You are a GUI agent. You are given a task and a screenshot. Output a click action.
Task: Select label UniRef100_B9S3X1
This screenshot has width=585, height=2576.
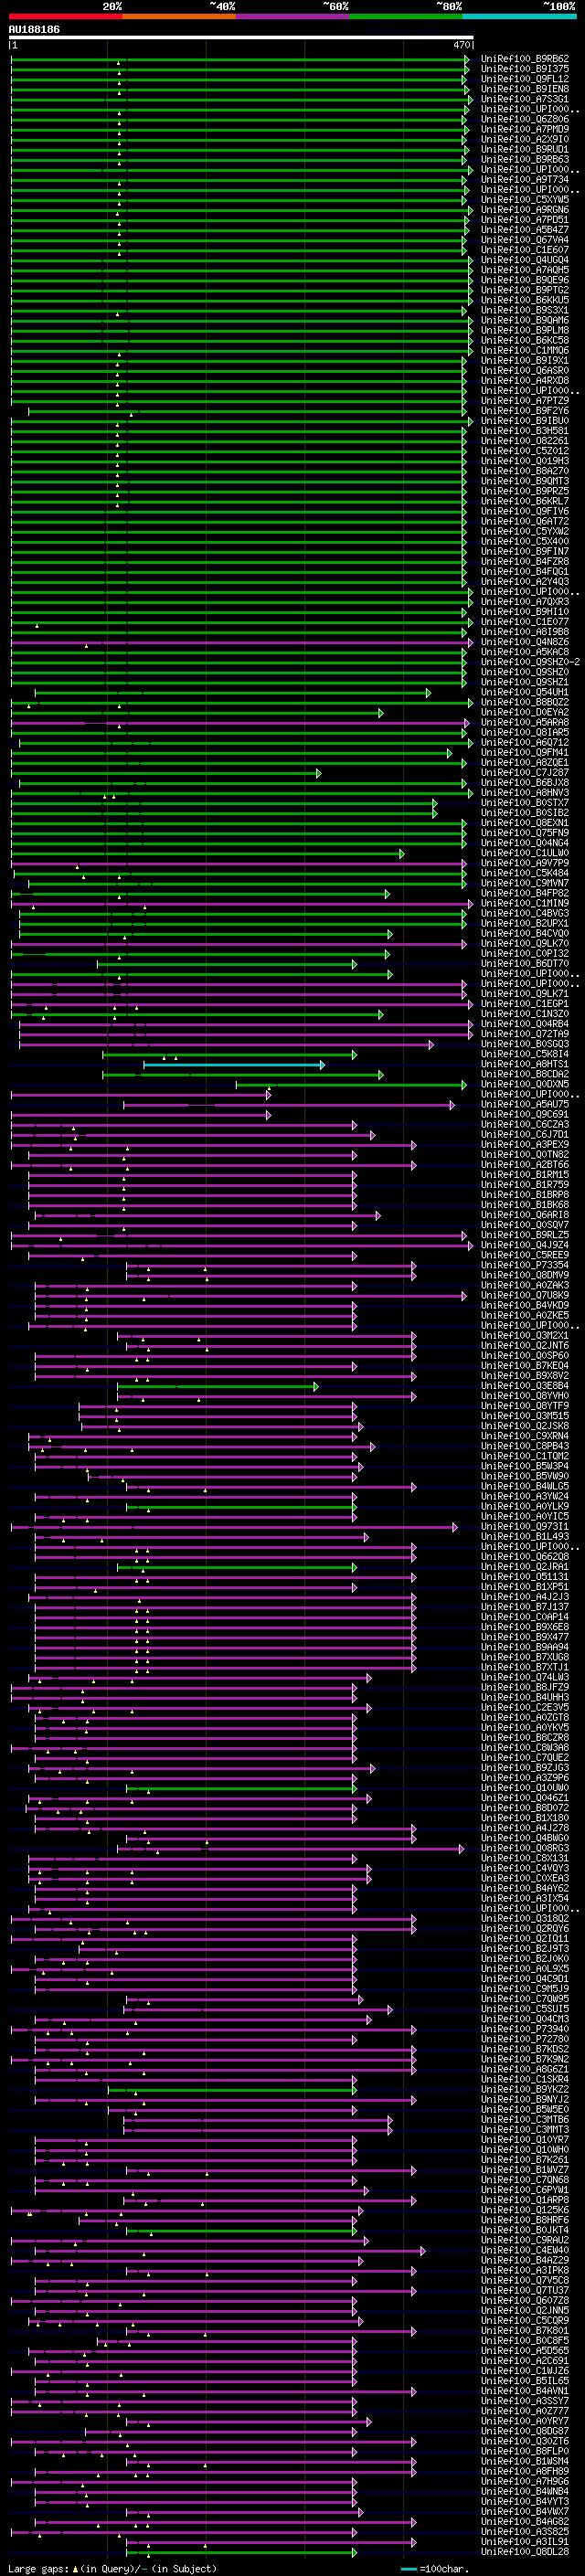tap(525, 310)
